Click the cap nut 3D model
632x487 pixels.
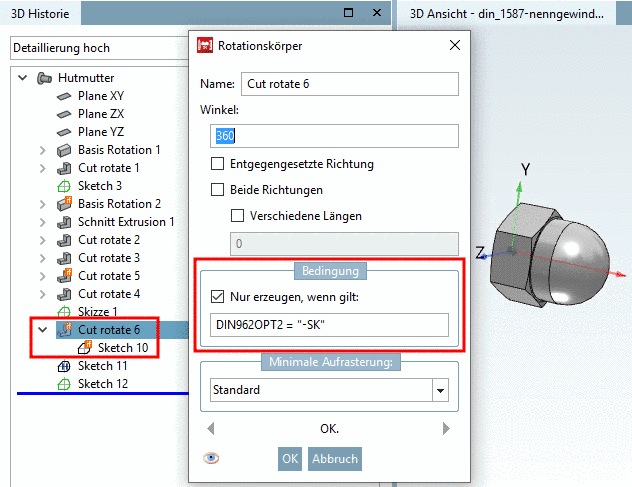point(551,255)
